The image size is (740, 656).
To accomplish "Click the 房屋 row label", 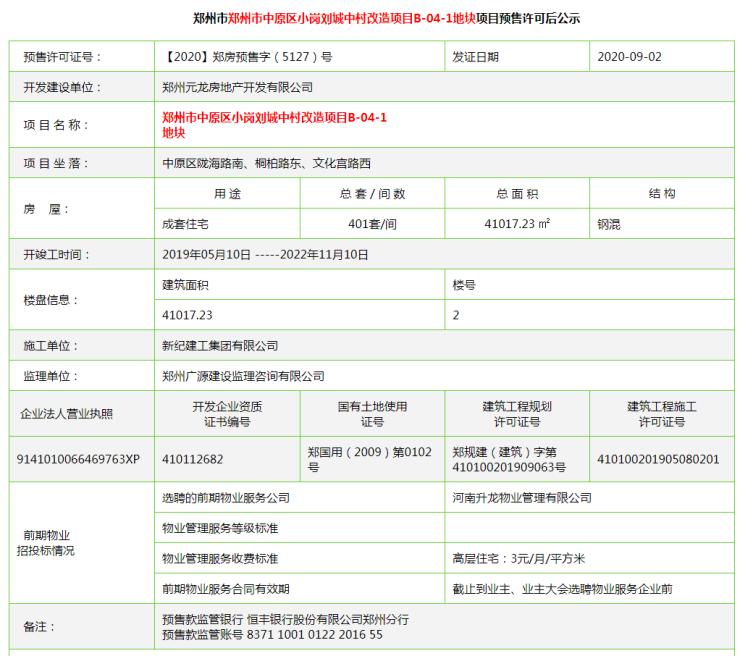I will coord(46,209).
